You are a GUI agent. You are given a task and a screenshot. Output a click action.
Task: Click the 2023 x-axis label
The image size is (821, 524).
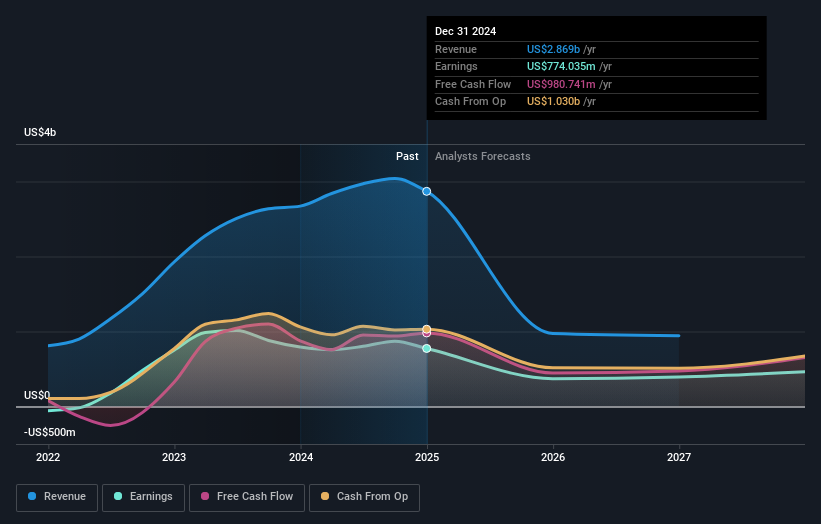coord(174,458)
